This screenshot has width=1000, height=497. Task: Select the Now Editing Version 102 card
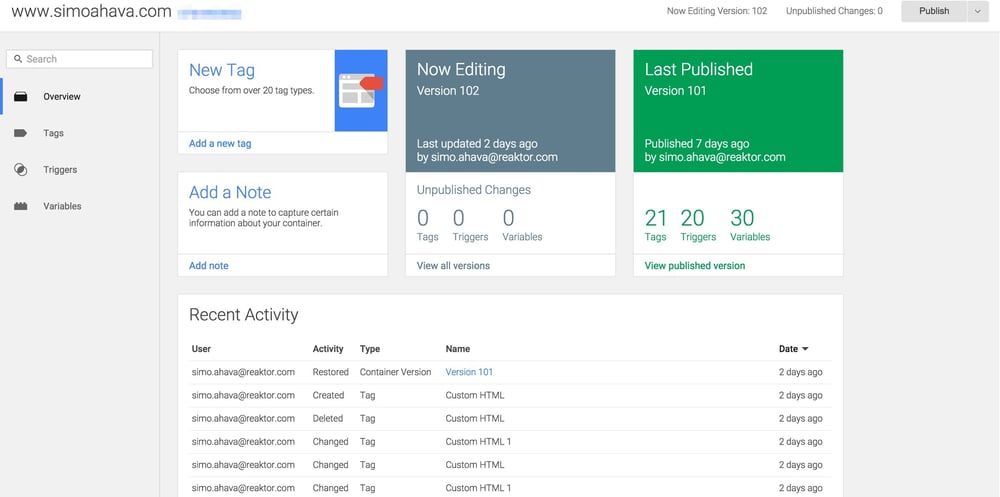(510, 111)
